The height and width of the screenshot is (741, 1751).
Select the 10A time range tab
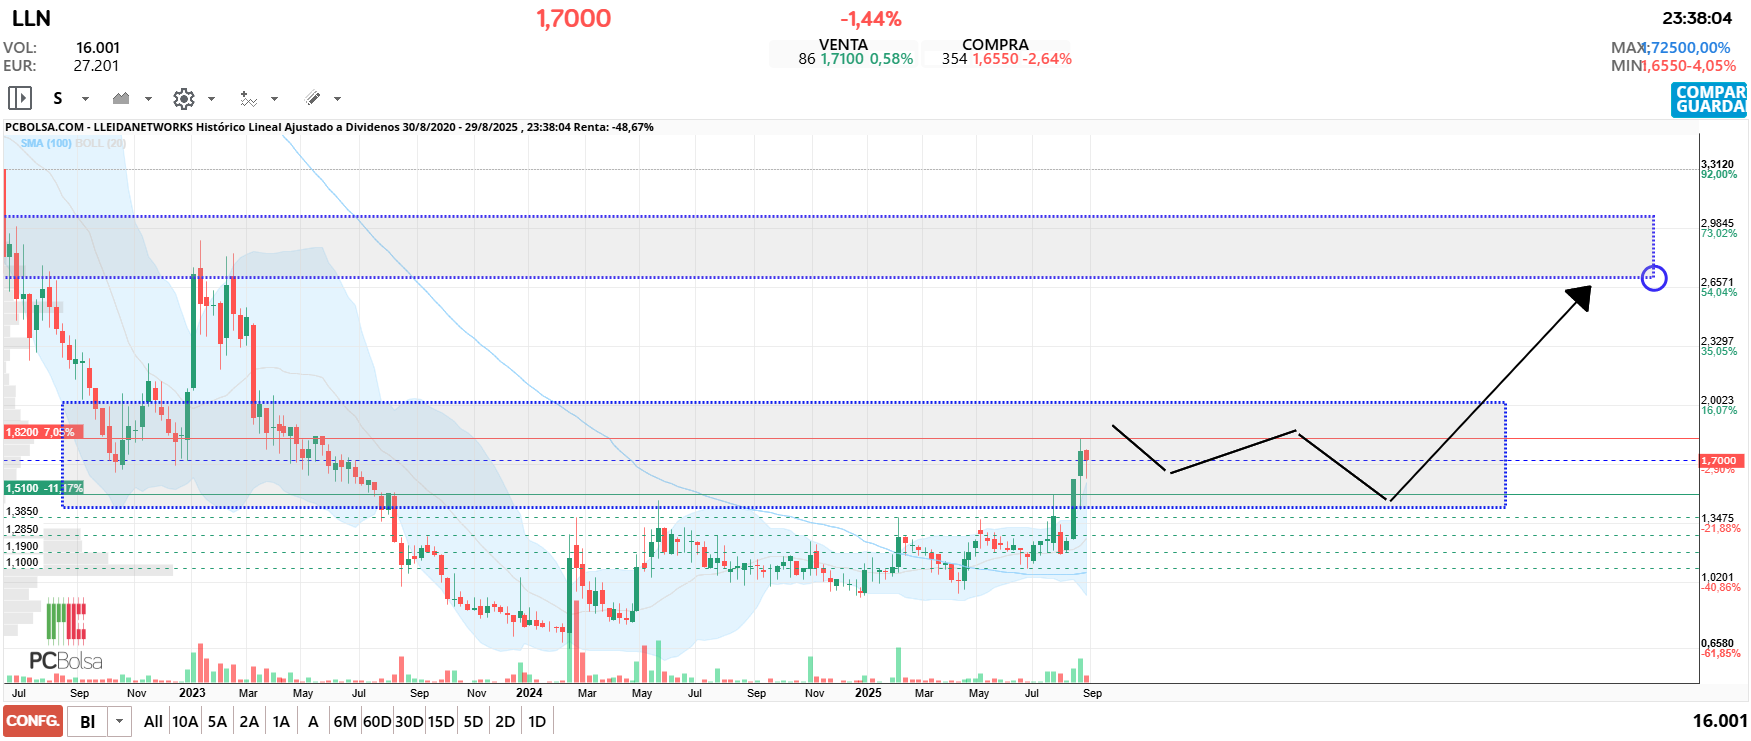tap(185, 721)
